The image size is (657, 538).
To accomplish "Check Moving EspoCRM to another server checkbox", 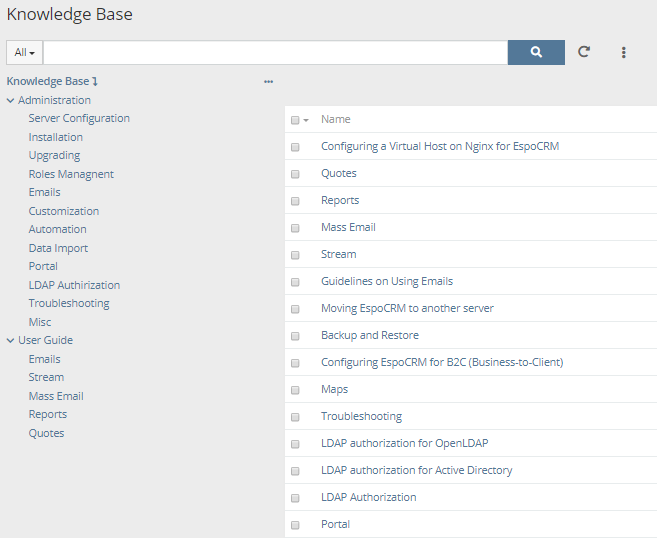I will click(x=295, y=309).
